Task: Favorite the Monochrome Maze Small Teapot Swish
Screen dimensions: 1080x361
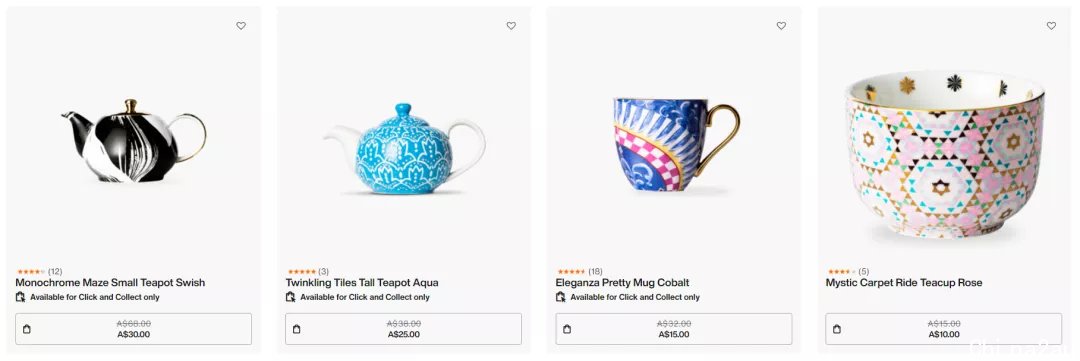Action: click(241, 25)
